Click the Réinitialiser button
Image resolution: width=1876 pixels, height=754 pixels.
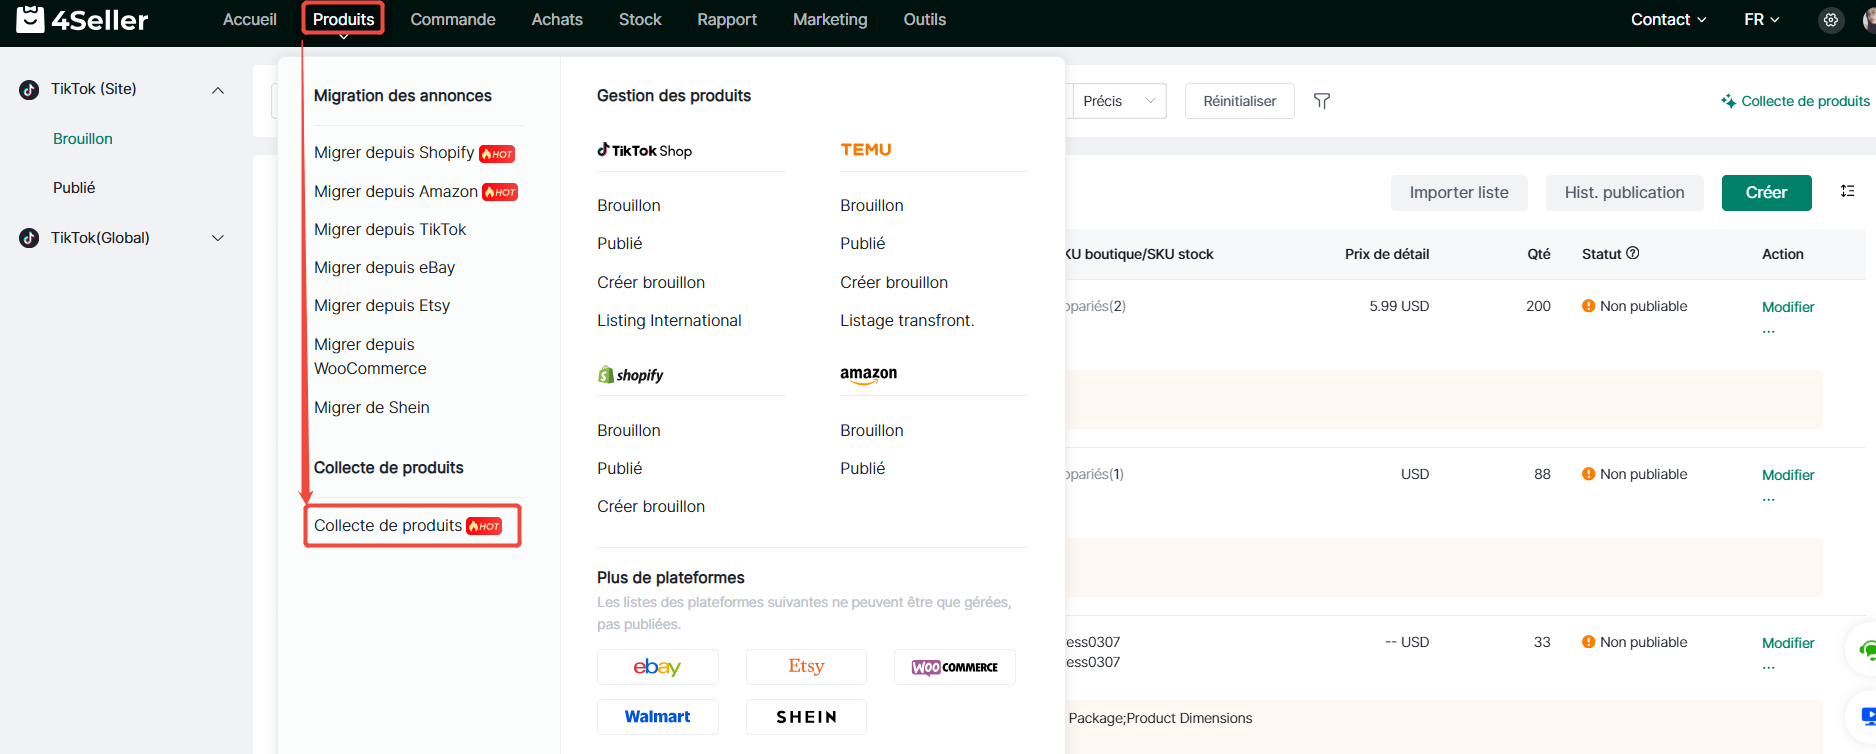click(1240, 101)
